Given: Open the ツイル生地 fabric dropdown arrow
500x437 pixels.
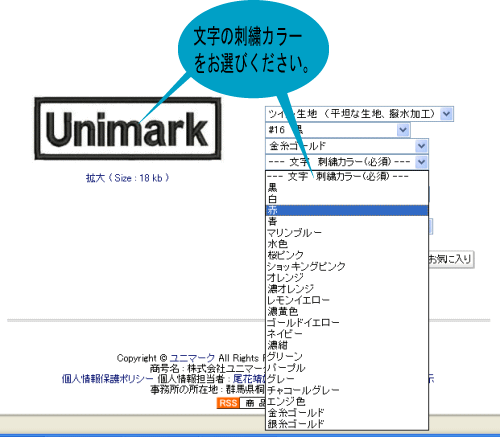Looking at the screenshot, I should 446,114.
